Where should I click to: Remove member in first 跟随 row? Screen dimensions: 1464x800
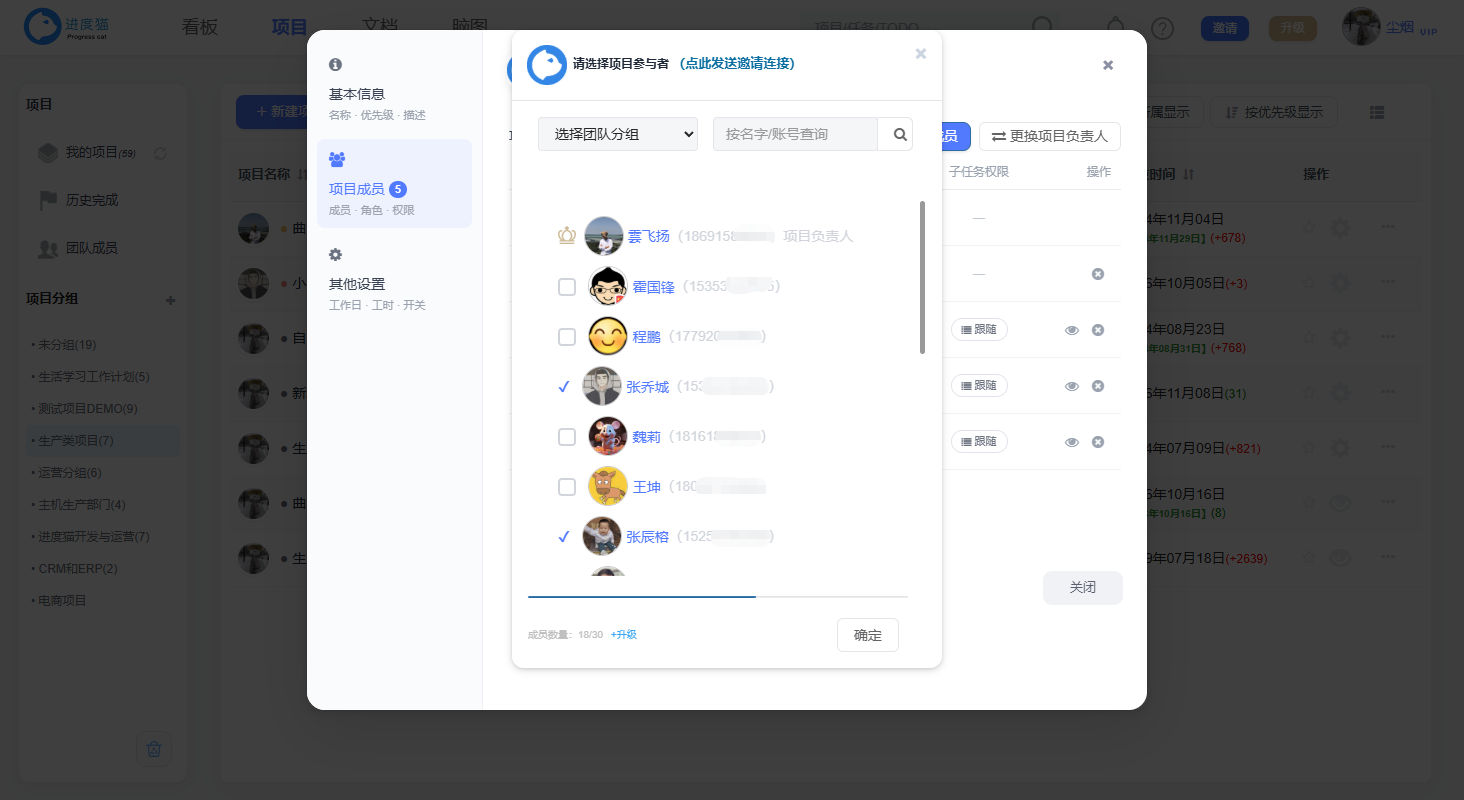point(1098,330)
